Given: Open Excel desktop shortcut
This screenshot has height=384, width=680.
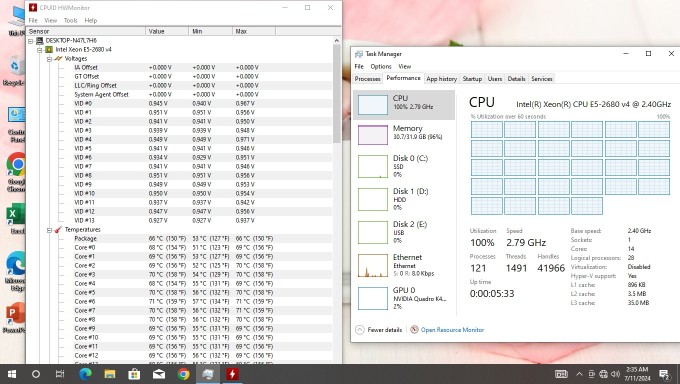Looking at the screenshot, I should point(16,219).
